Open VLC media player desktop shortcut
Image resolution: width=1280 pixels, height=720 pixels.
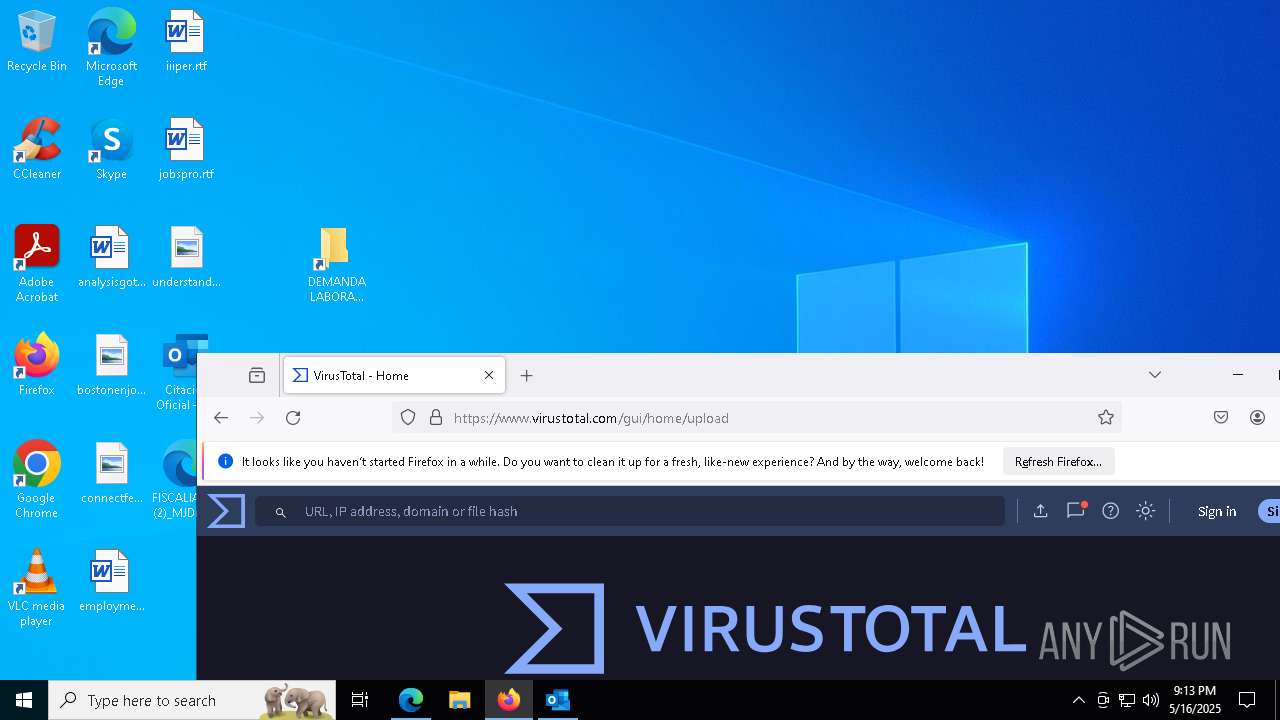[x=37, y=588]
